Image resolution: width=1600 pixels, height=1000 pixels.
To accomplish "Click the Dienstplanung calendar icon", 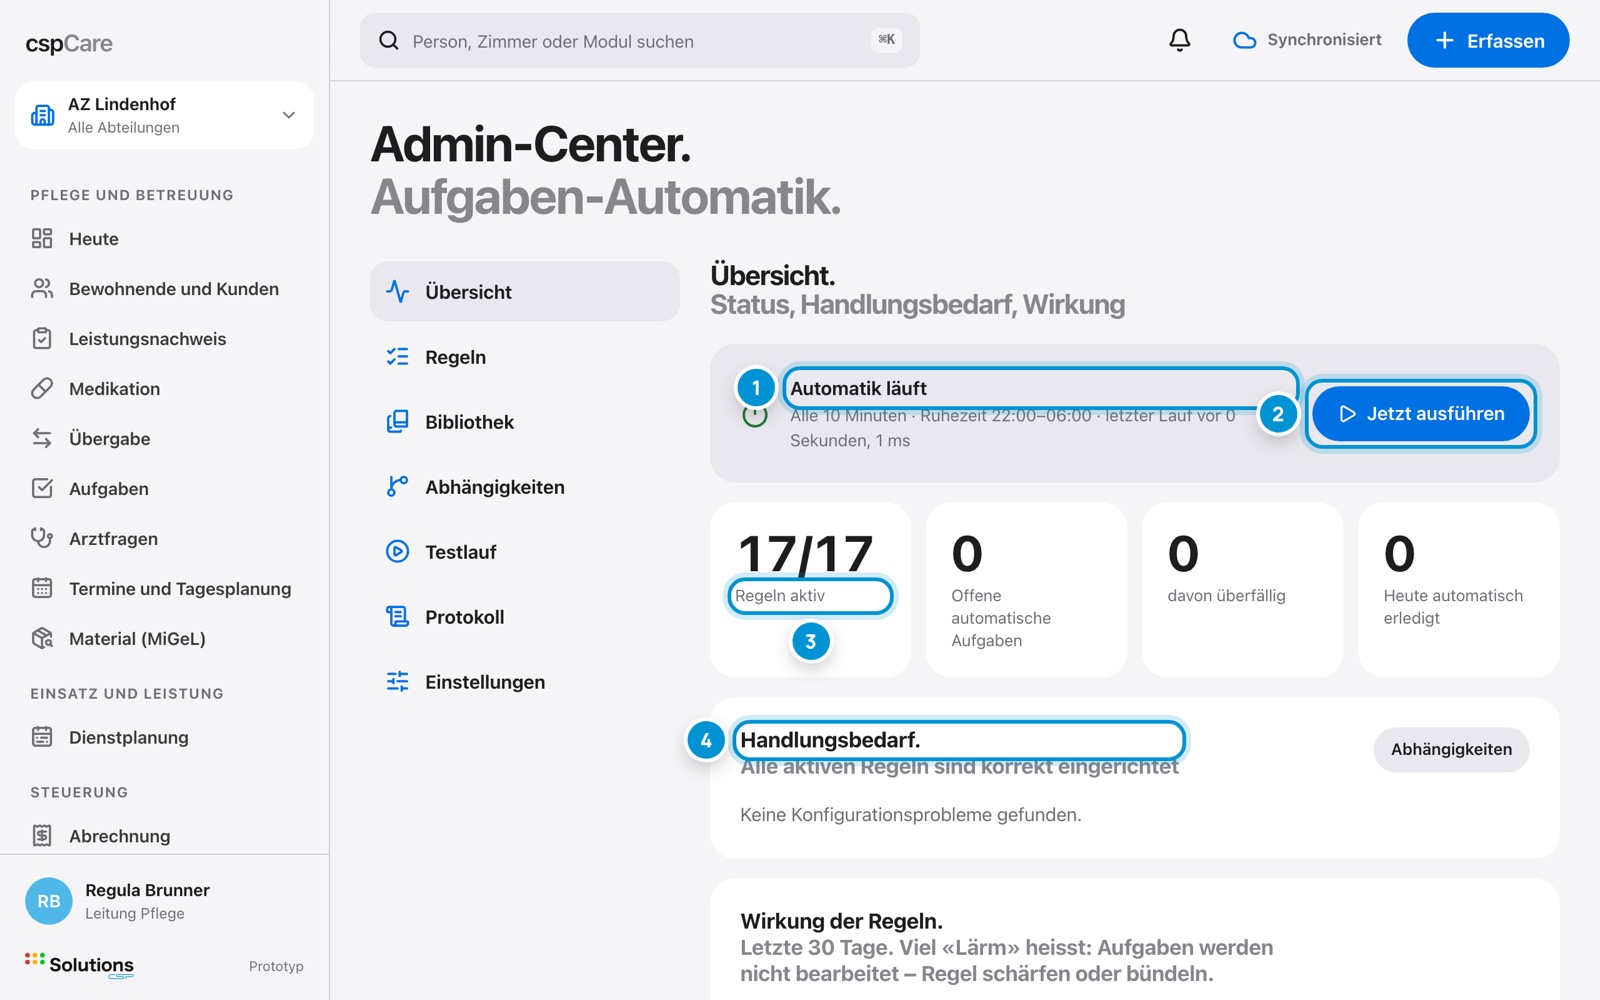I will pos(42,737).
